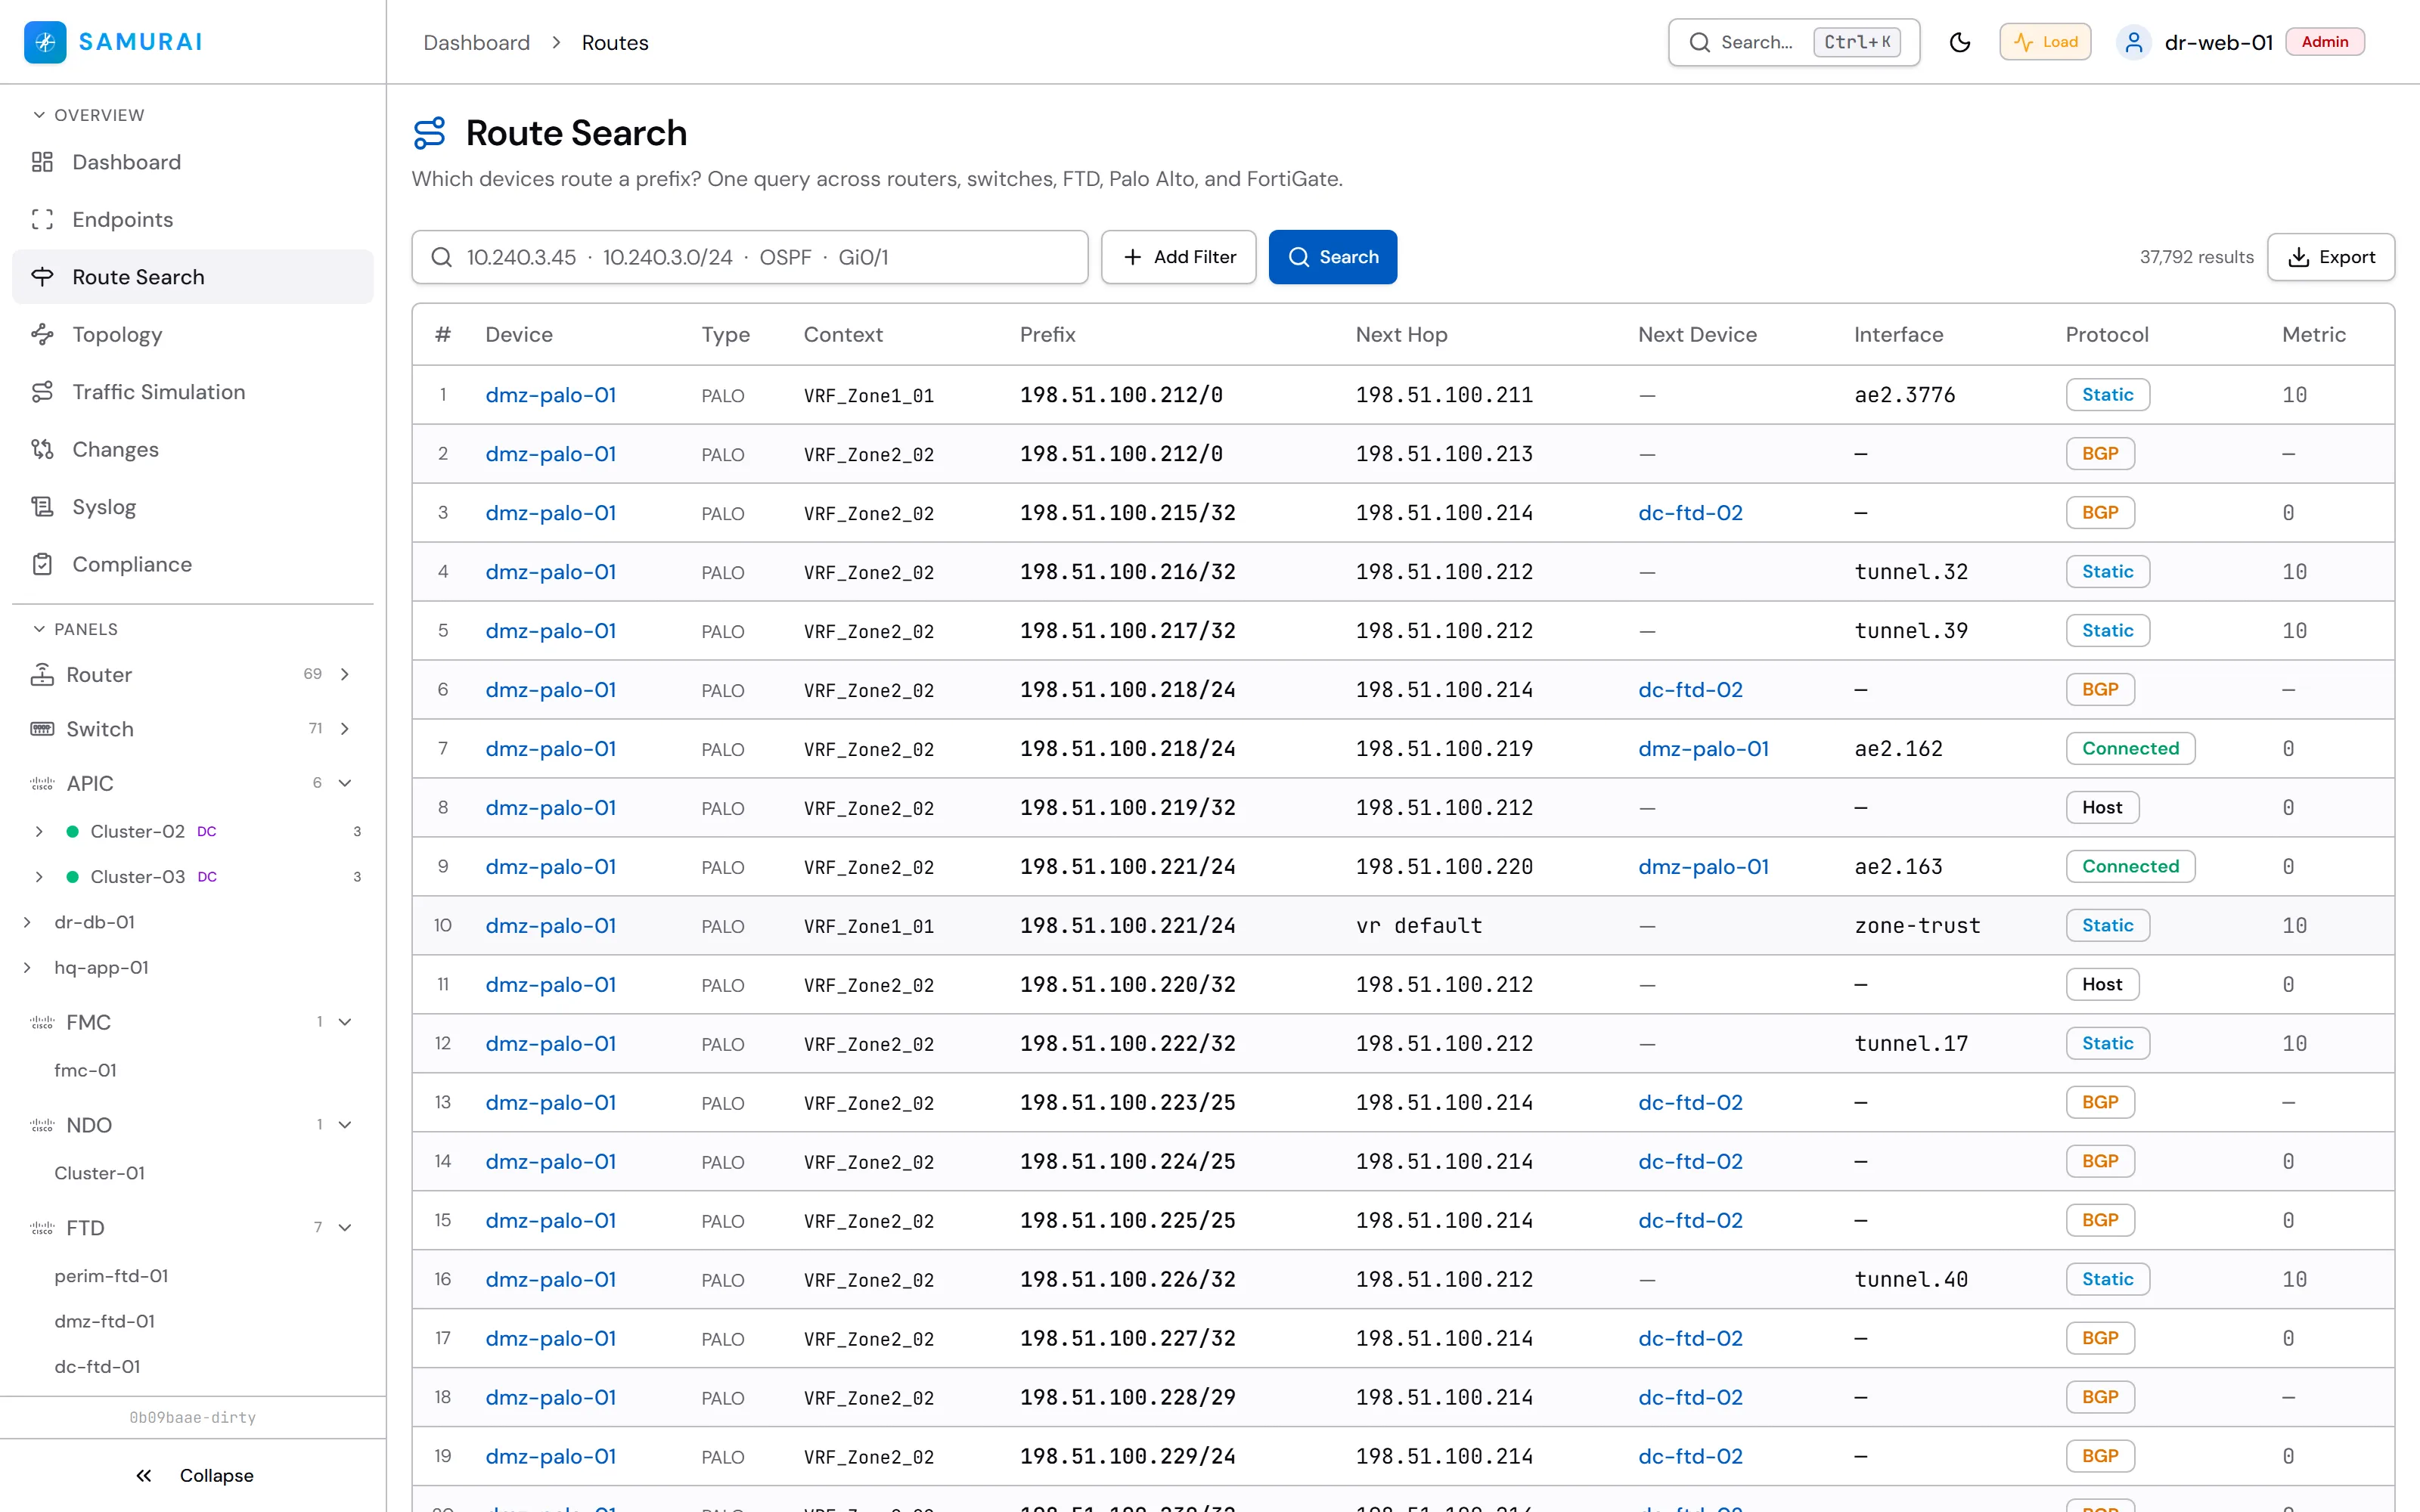The height and width of the screenshot is (1512, 2420).
Task: Click the NDO cisco icon
Action: 42,1125
